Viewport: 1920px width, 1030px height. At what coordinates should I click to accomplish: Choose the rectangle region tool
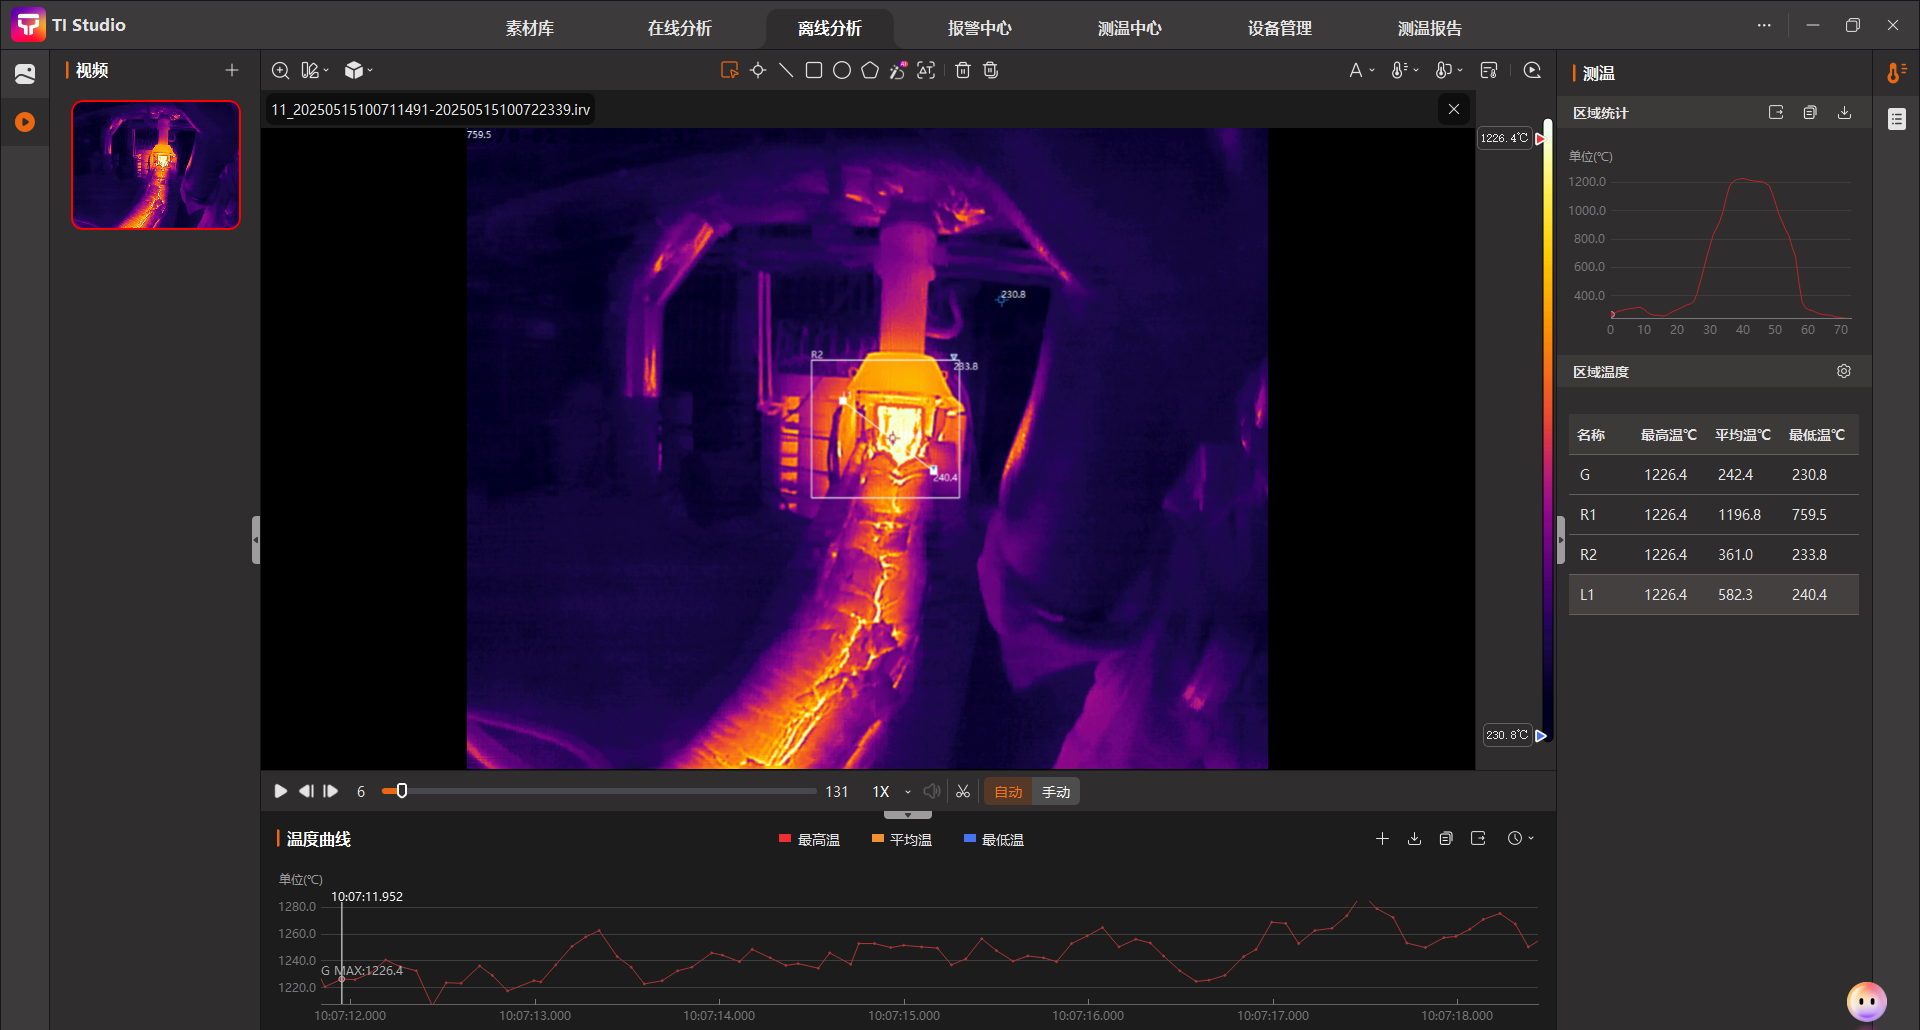tap(814, 70)
